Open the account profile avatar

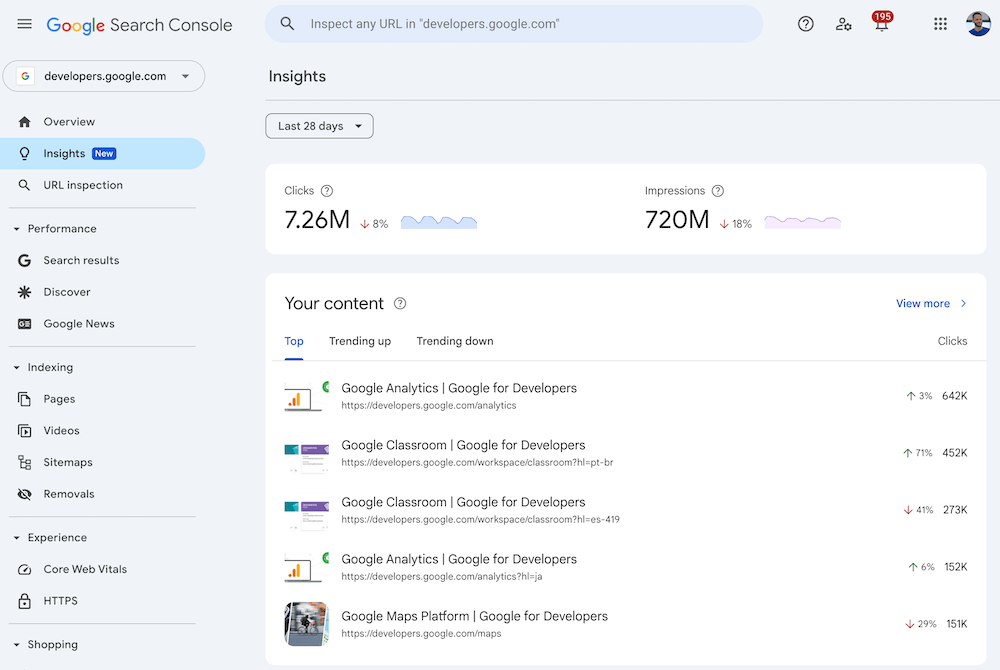(x=978, y=24)
